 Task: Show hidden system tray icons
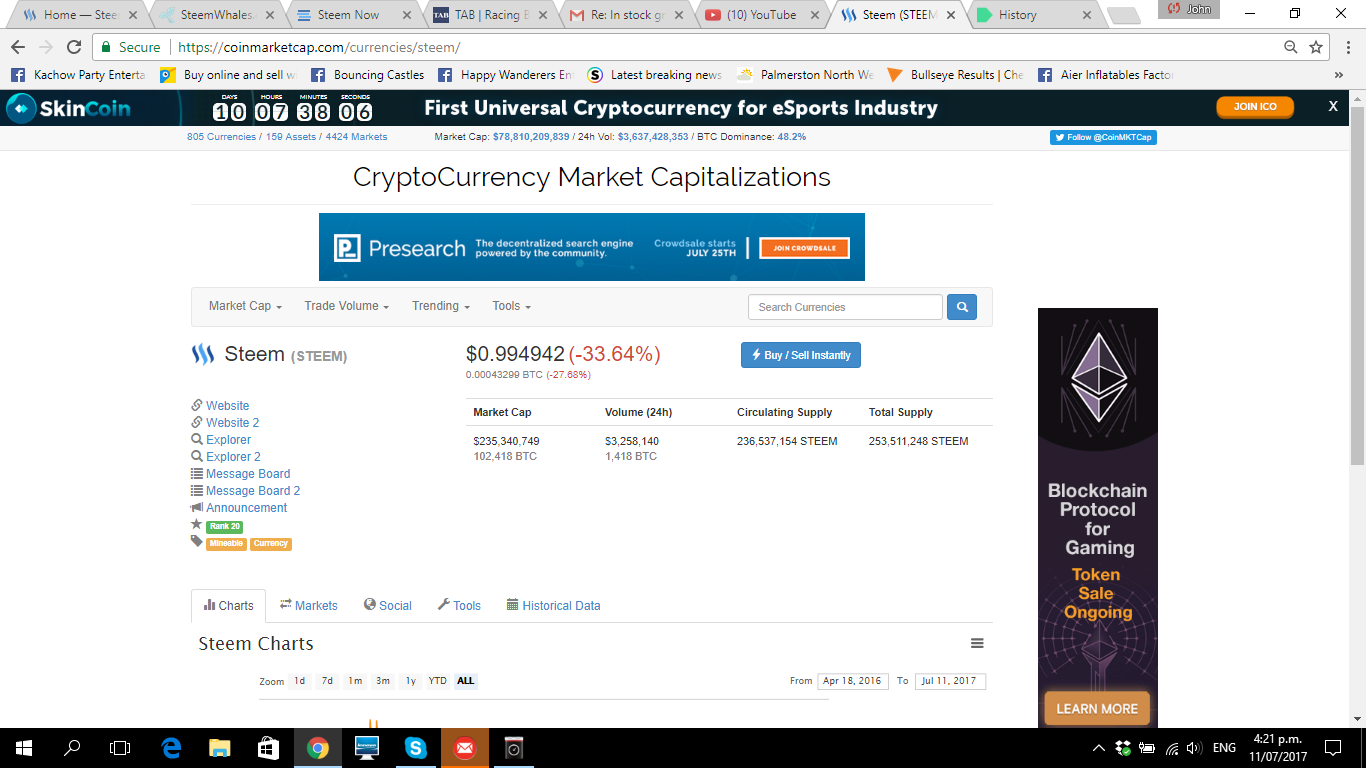click(1099, 748)
